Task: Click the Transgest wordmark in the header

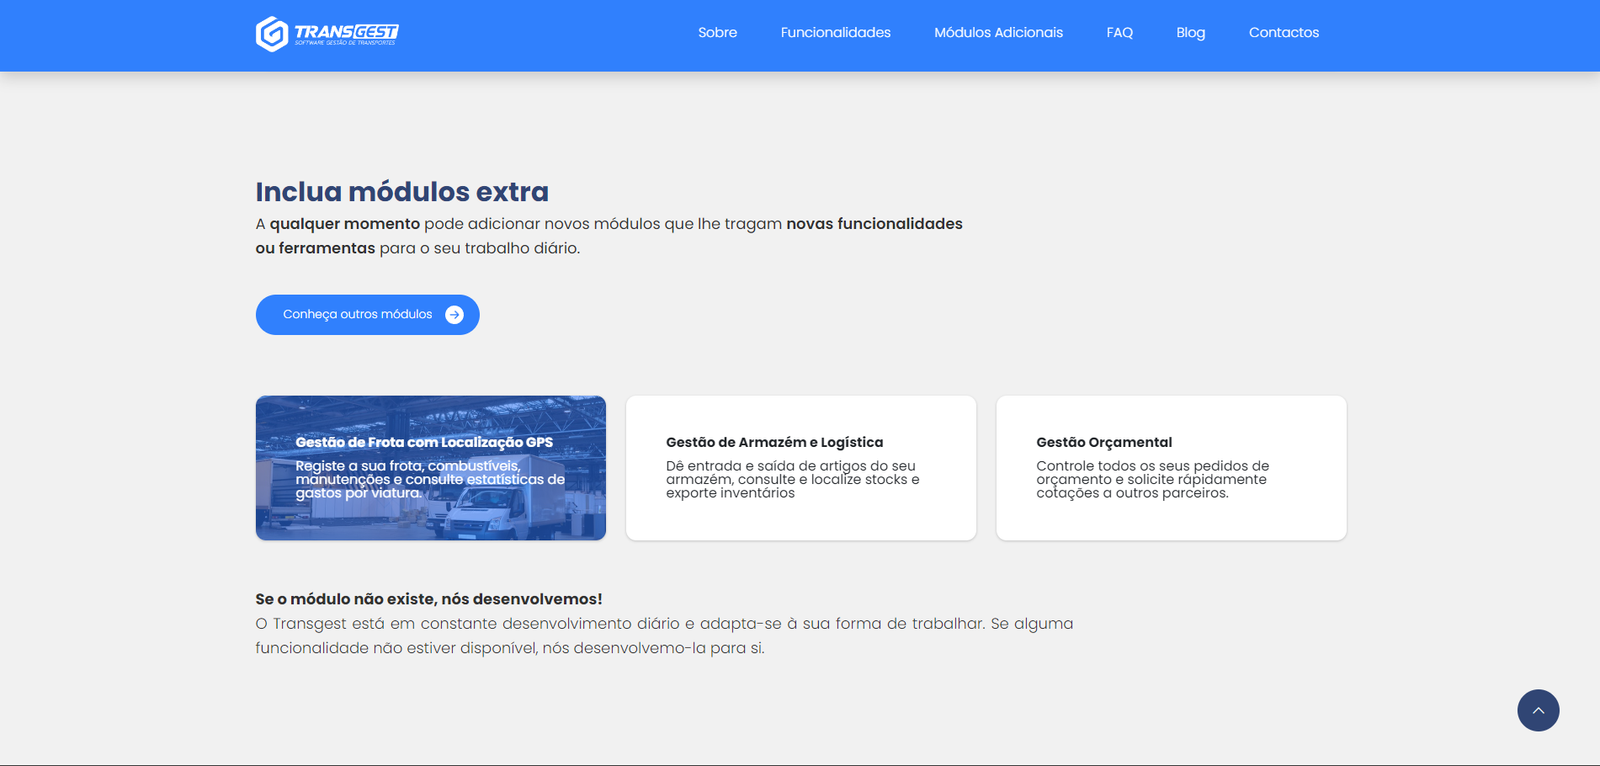Action: [346, 33]
